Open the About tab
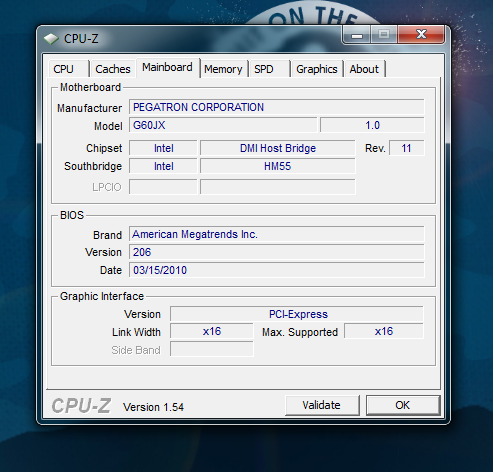The height and width of the screenshot is (472, 493). point(364,69)
